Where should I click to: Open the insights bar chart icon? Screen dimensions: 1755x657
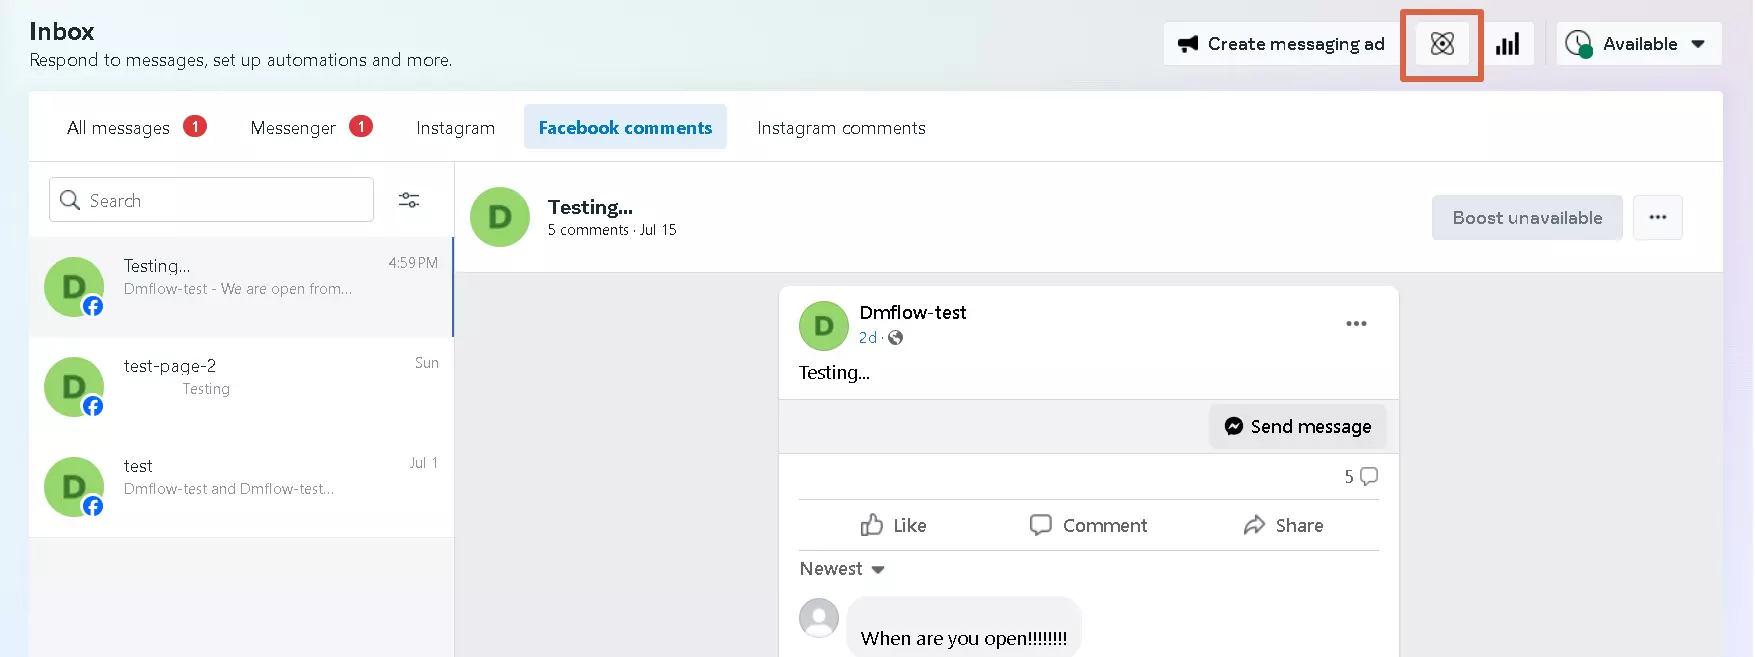click(x=1507, y=44)
